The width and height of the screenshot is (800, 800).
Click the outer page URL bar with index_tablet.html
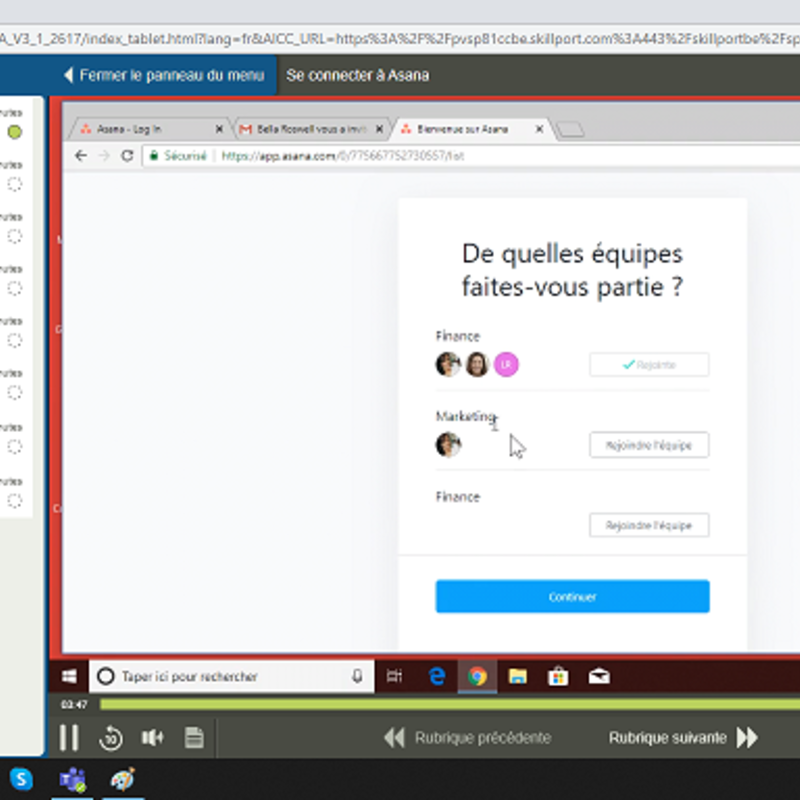(400, 39)
